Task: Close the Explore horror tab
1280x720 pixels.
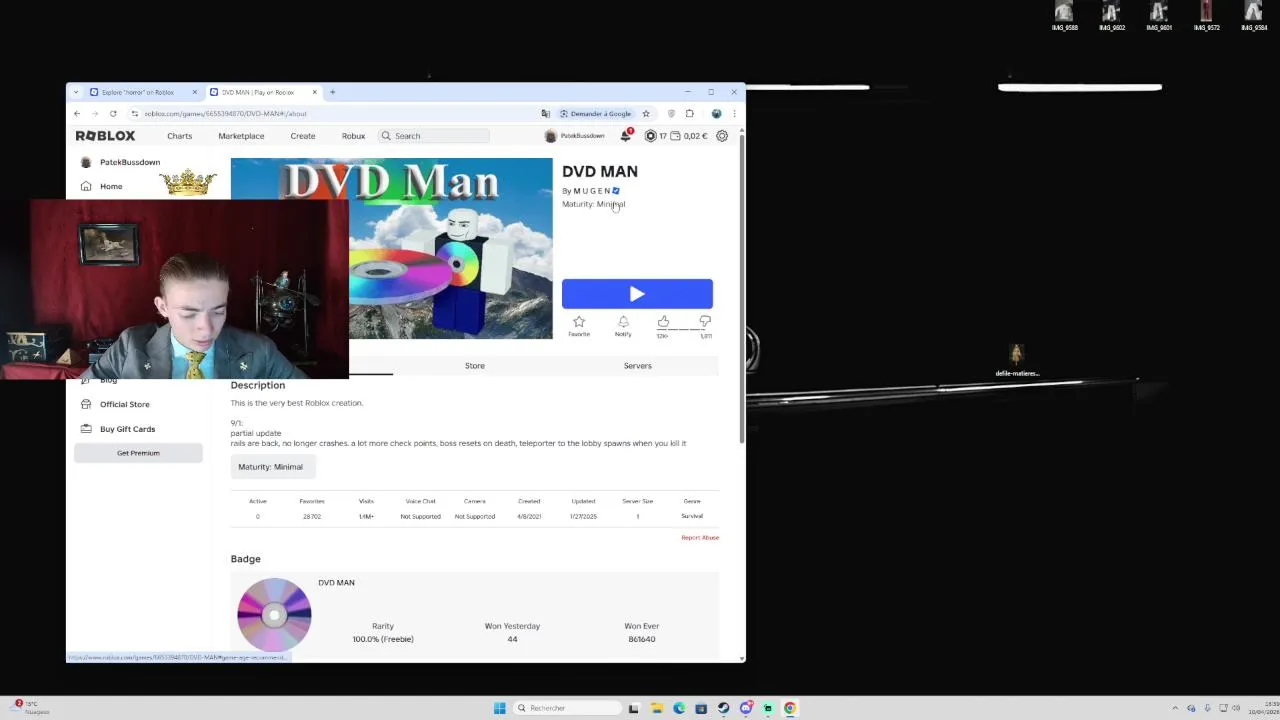Action: coord(195,92)
